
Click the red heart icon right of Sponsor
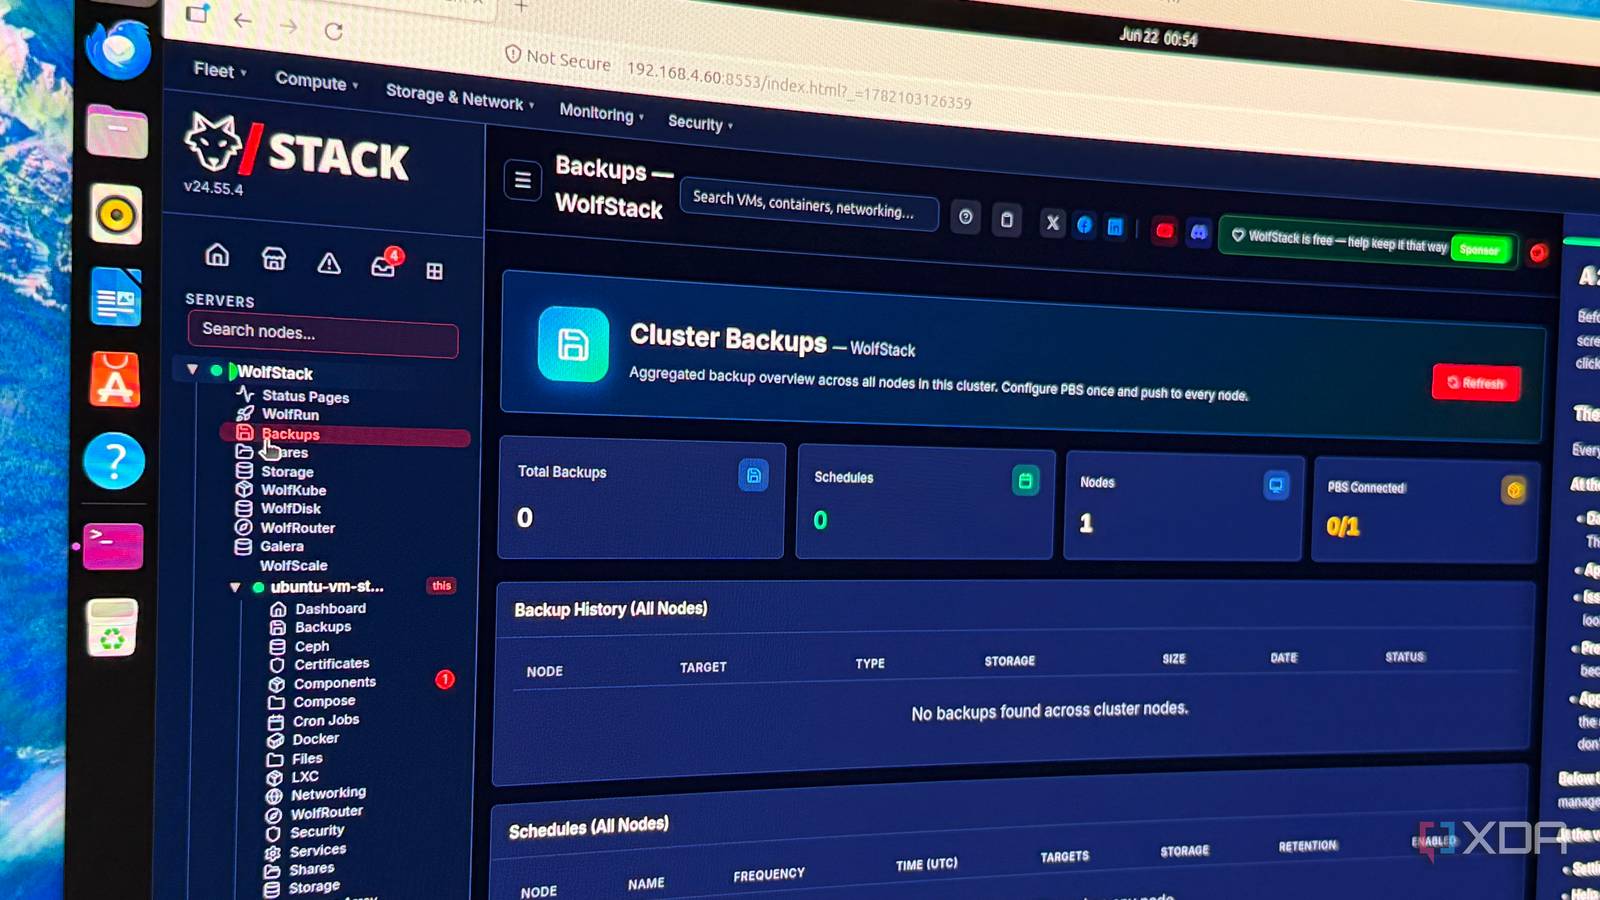[1538, 253]
